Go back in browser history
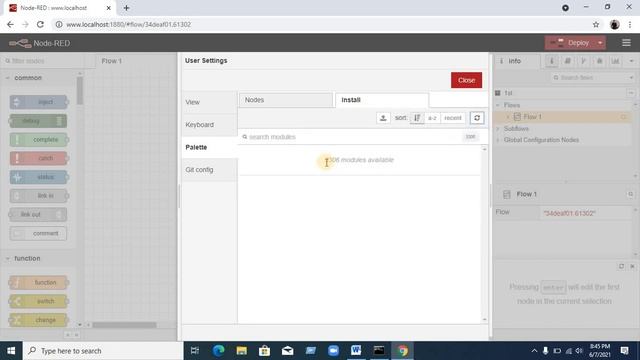The width and height of the screenshot is (640, 360). click(10, 24)
